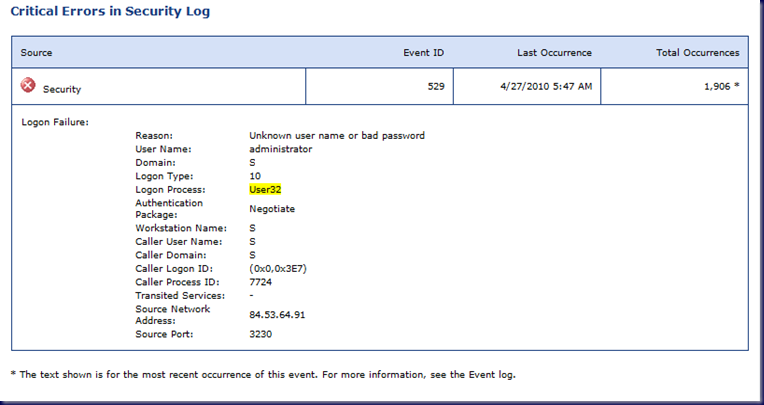The height and width of the screenshot is (405, 764).
Task: Click the 'User Name:' field label
Action: click(163, 149)
